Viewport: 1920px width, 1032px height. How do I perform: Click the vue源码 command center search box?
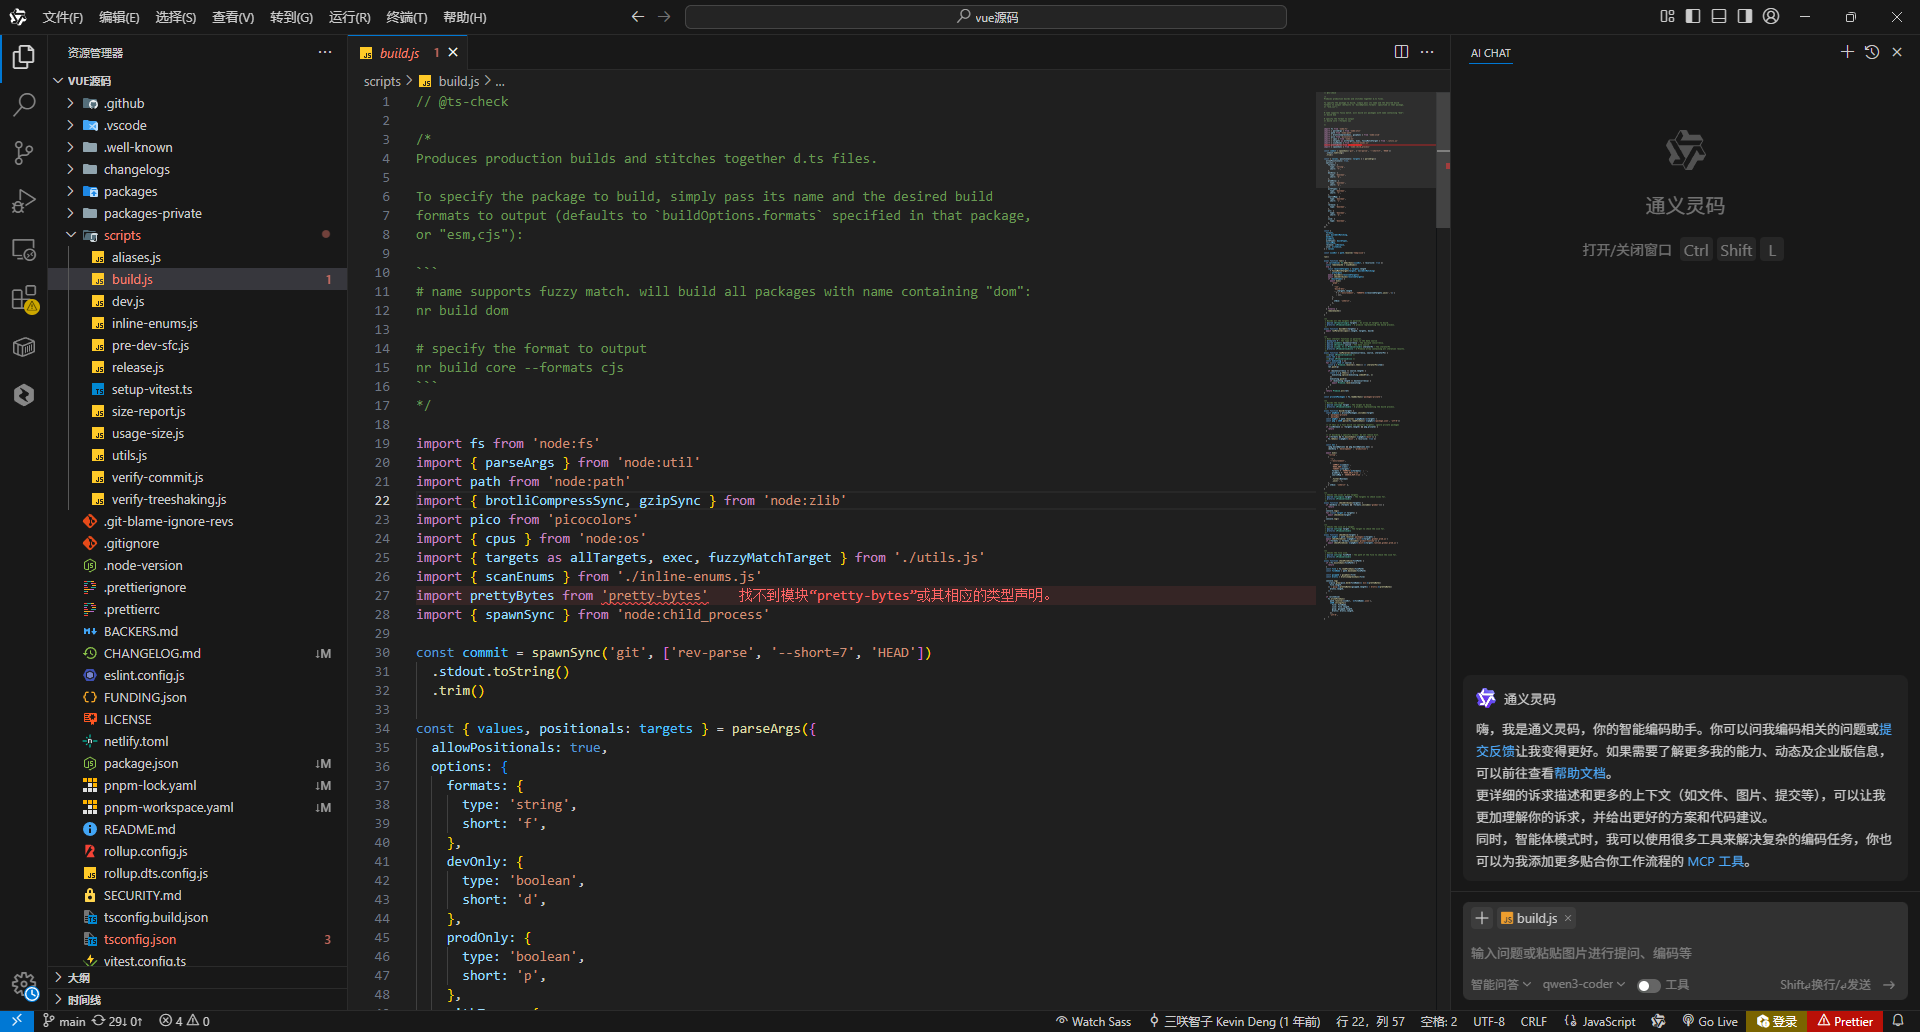pyautogui.click(x=985, y=17)
